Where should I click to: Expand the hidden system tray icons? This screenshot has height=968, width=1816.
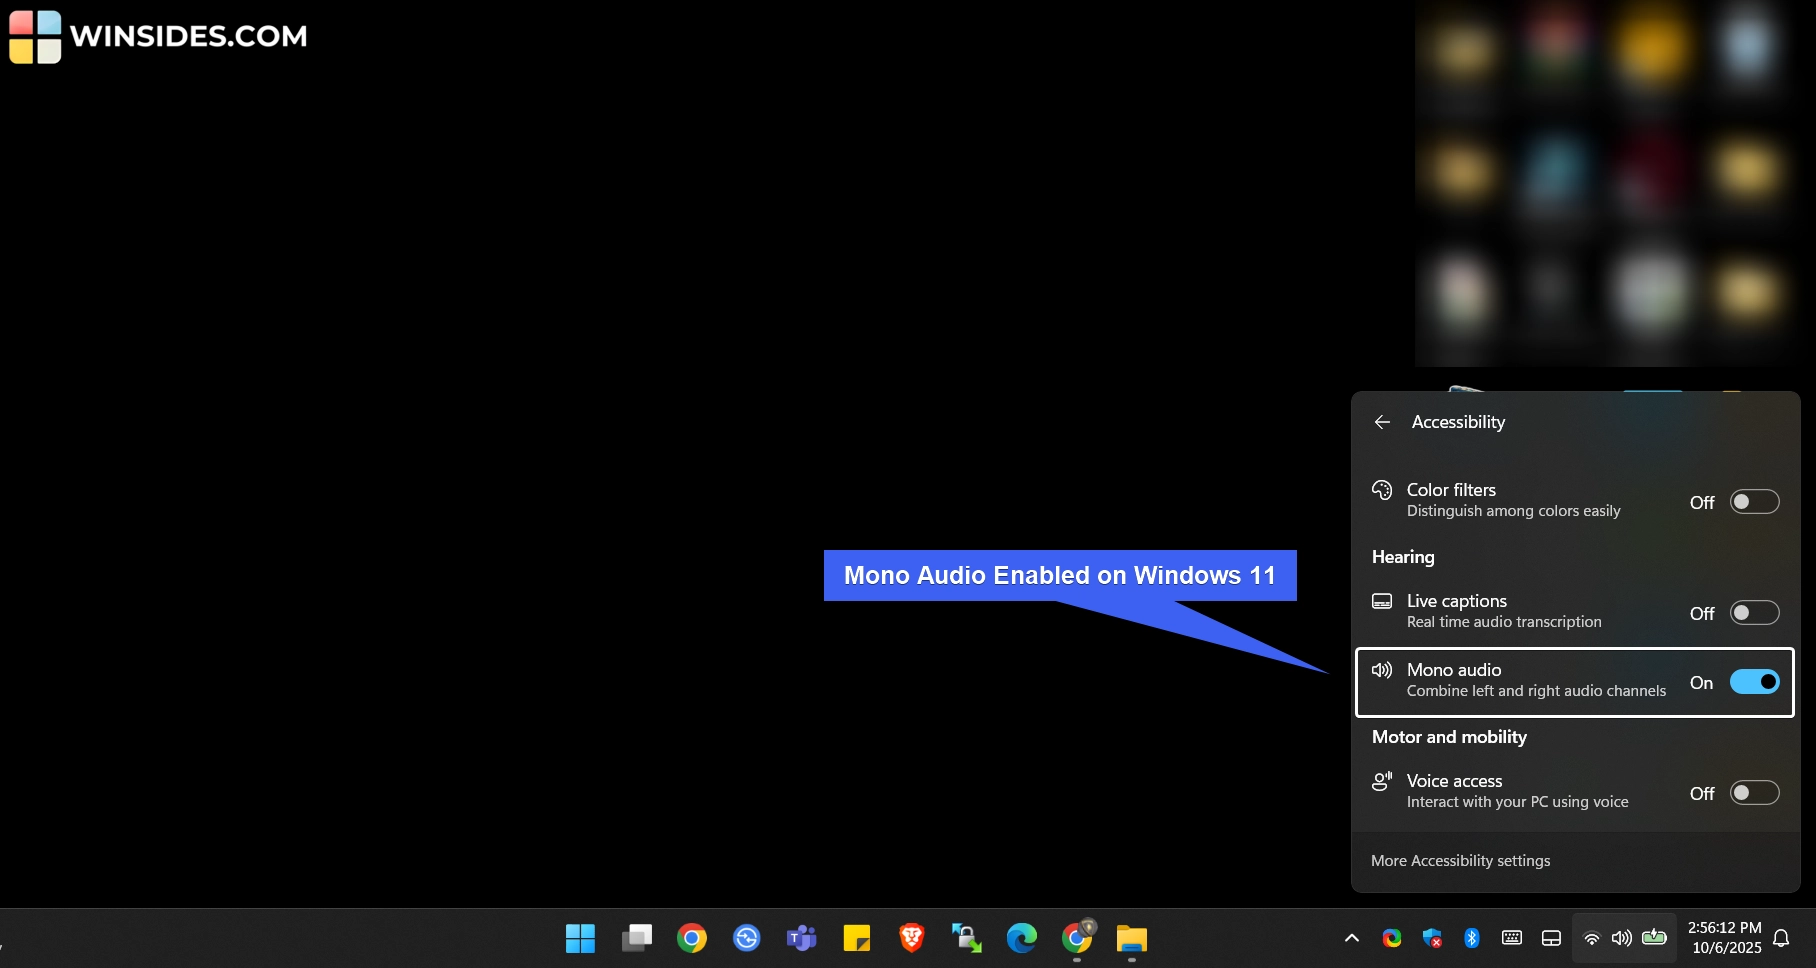1351,938
